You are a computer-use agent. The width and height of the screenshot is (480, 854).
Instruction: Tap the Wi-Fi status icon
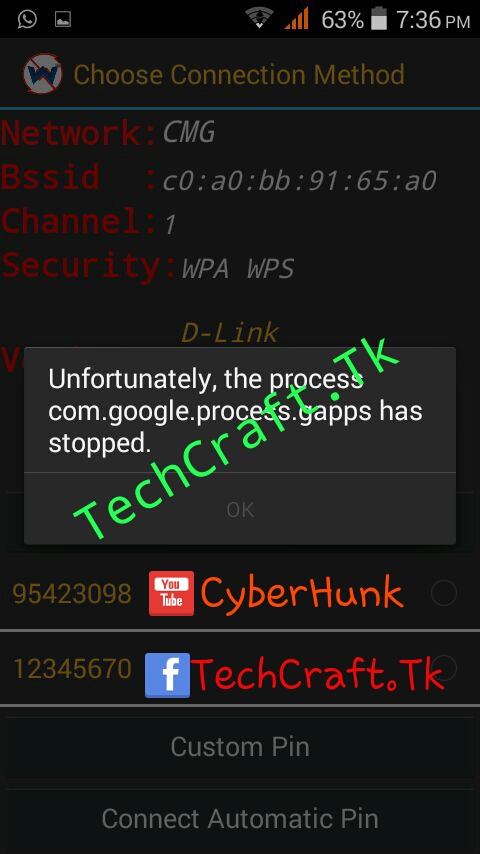259,19
